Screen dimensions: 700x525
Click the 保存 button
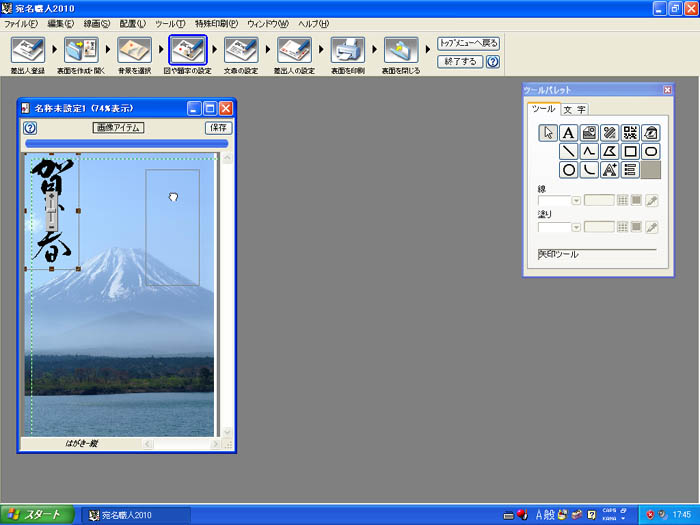pos(217,128)
